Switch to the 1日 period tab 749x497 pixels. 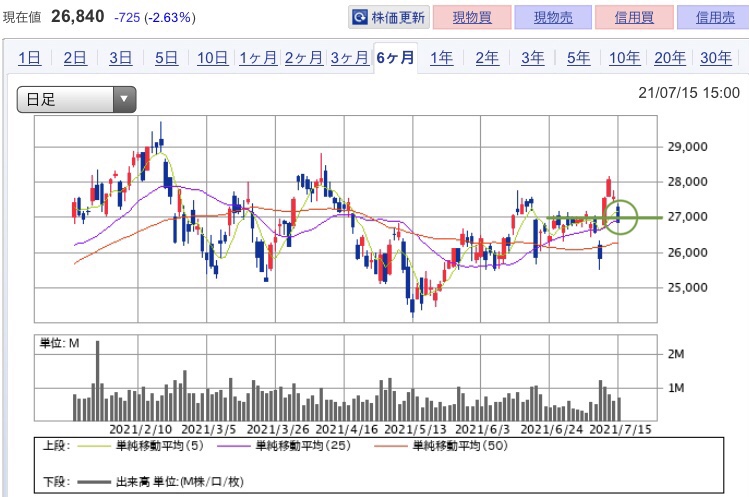click(x=29, y=58)
